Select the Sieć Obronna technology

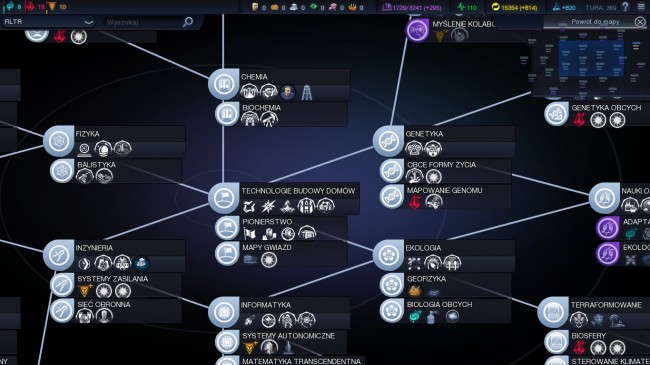click(x=116, y=311)
